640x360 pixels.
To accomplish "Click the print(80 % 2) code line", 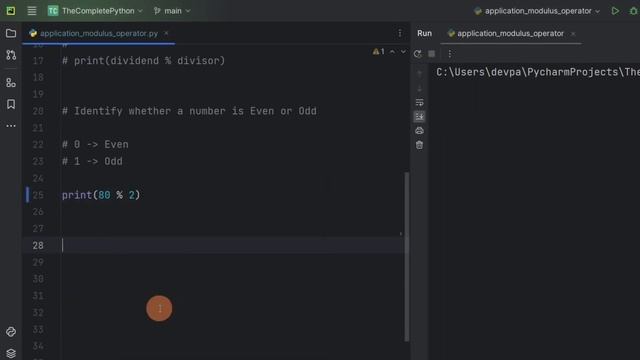I will (x=101, y=195).
